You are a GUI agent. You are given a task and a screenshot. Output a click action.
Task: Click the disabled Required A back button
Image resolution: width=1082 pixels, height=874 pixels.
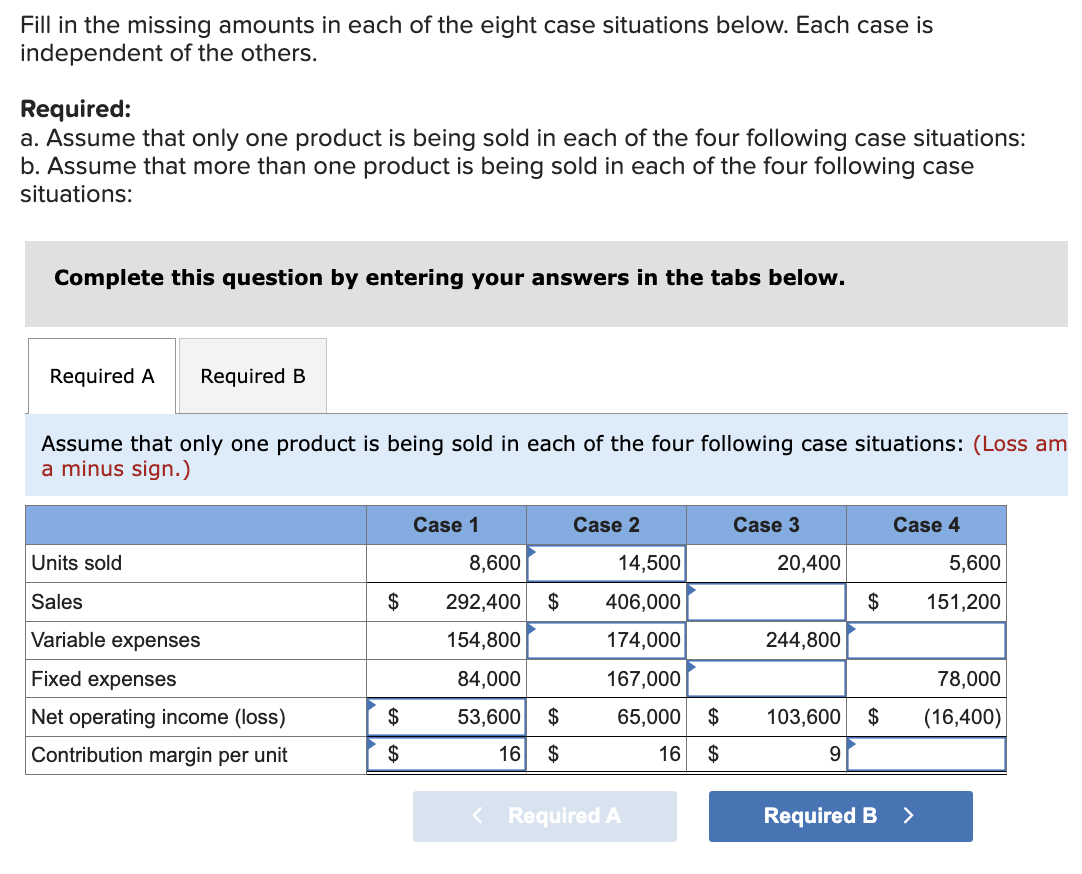click(544, 816)
